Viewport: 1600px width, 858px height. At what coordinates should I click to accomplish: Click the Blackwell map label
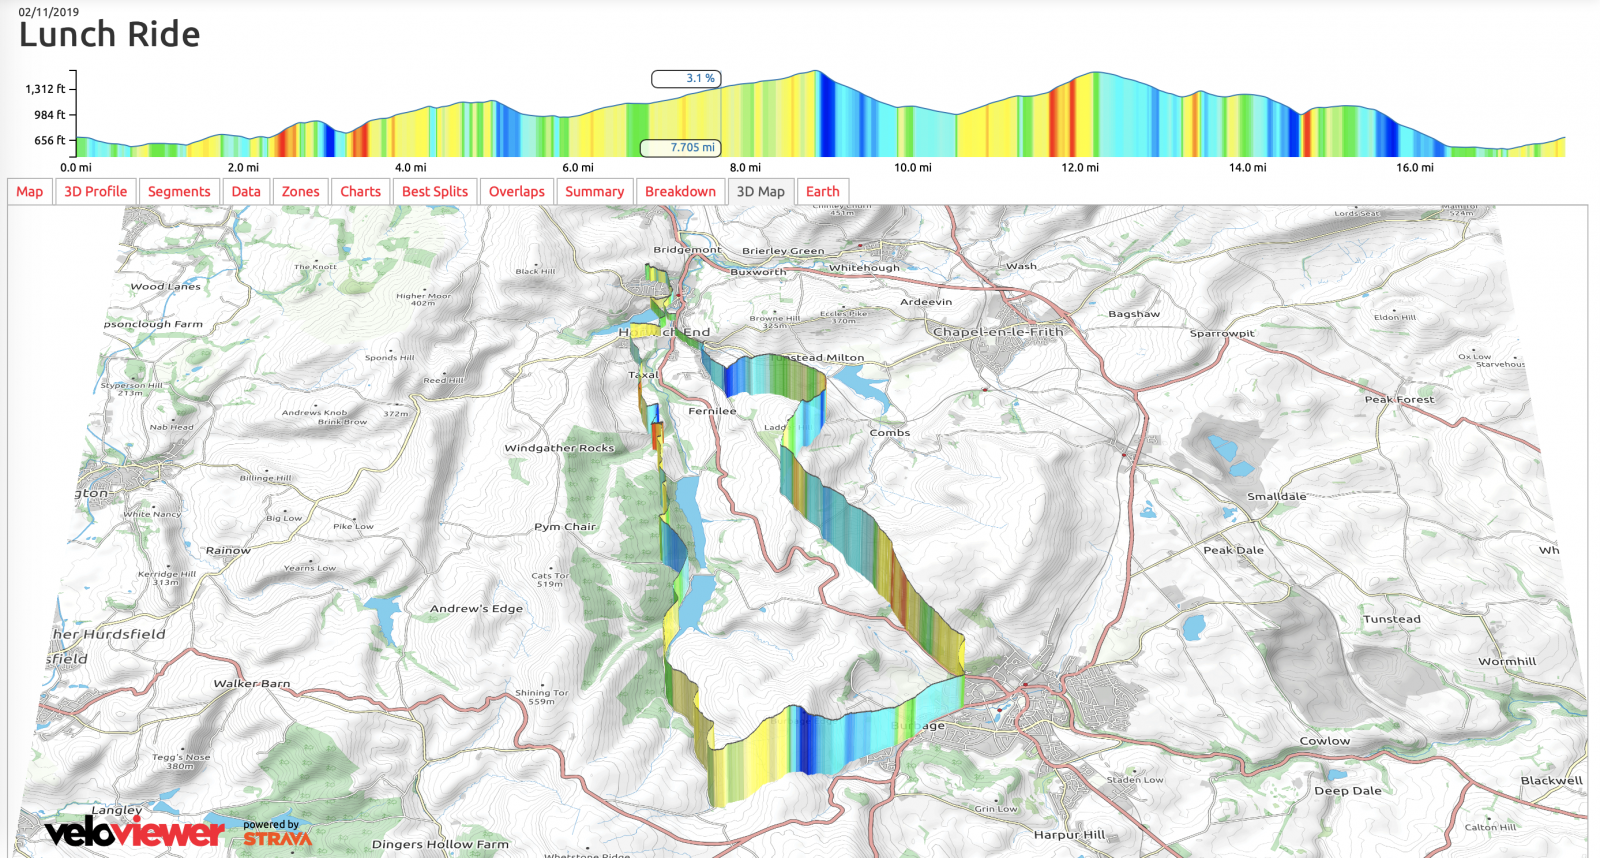[1552, 781]
